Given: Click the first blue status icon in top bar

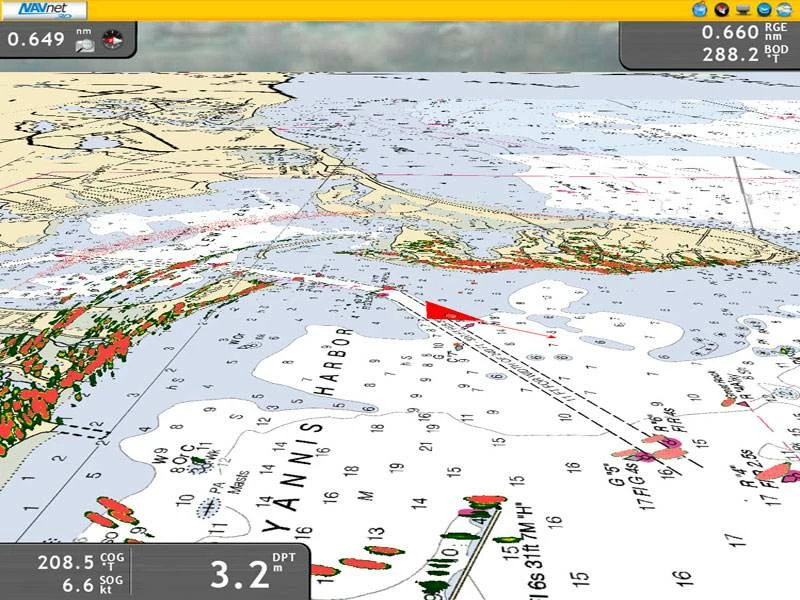Looking at the screenshot, I should point(700,9).
